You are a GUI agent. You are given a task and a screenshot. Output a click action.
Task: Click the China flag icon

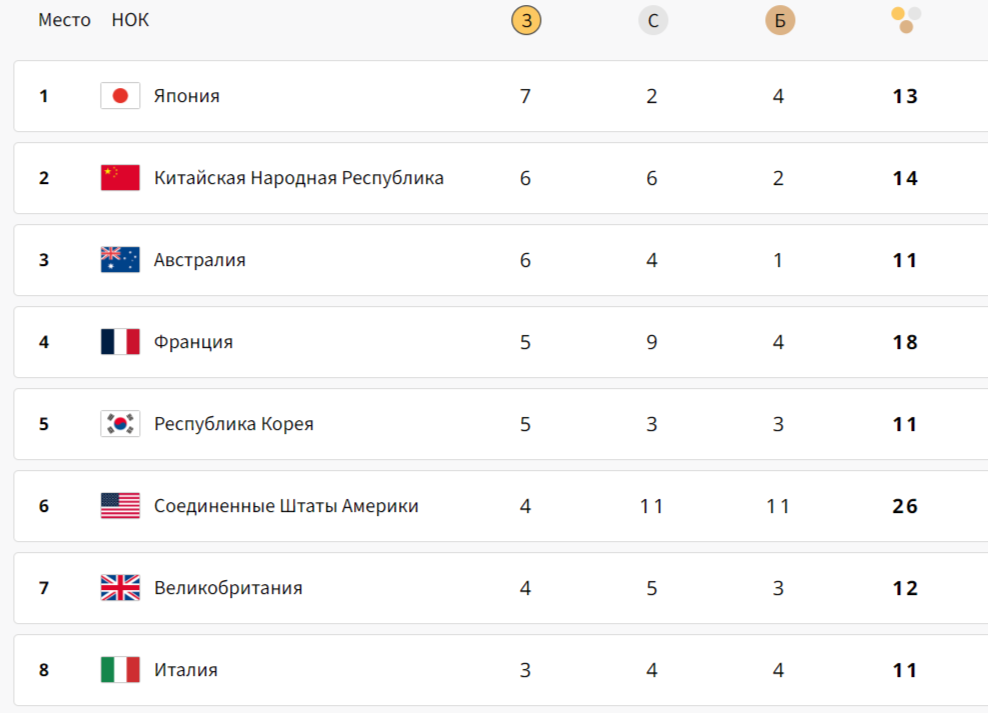point(120,178)
